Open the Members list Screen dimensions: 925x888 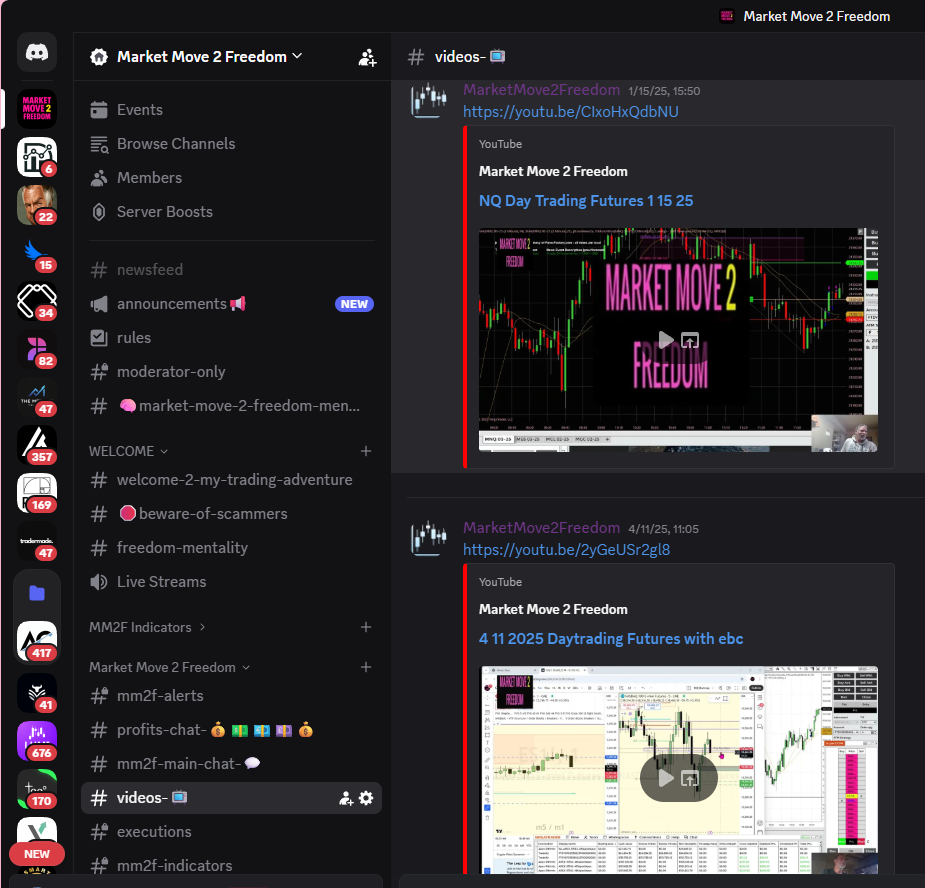231,178
